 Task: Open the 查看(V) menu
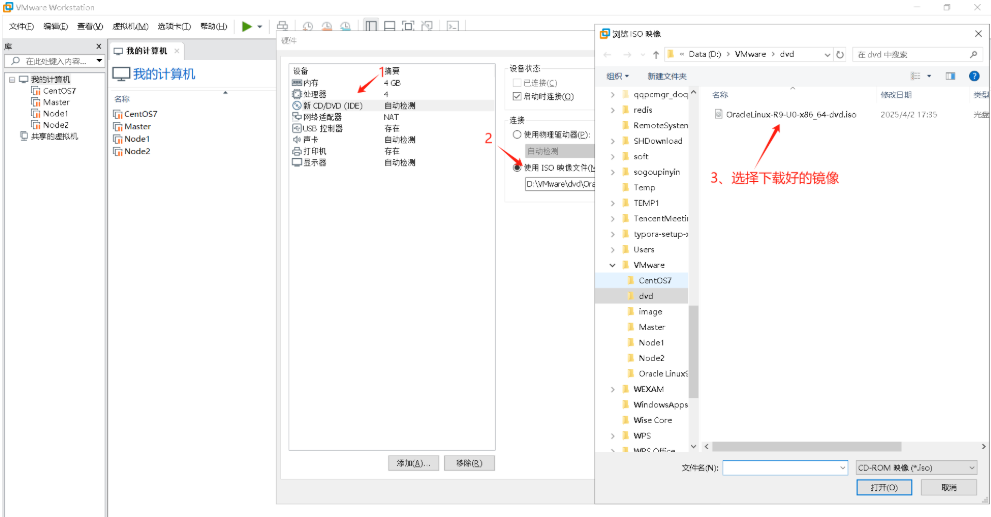[90, 27]
